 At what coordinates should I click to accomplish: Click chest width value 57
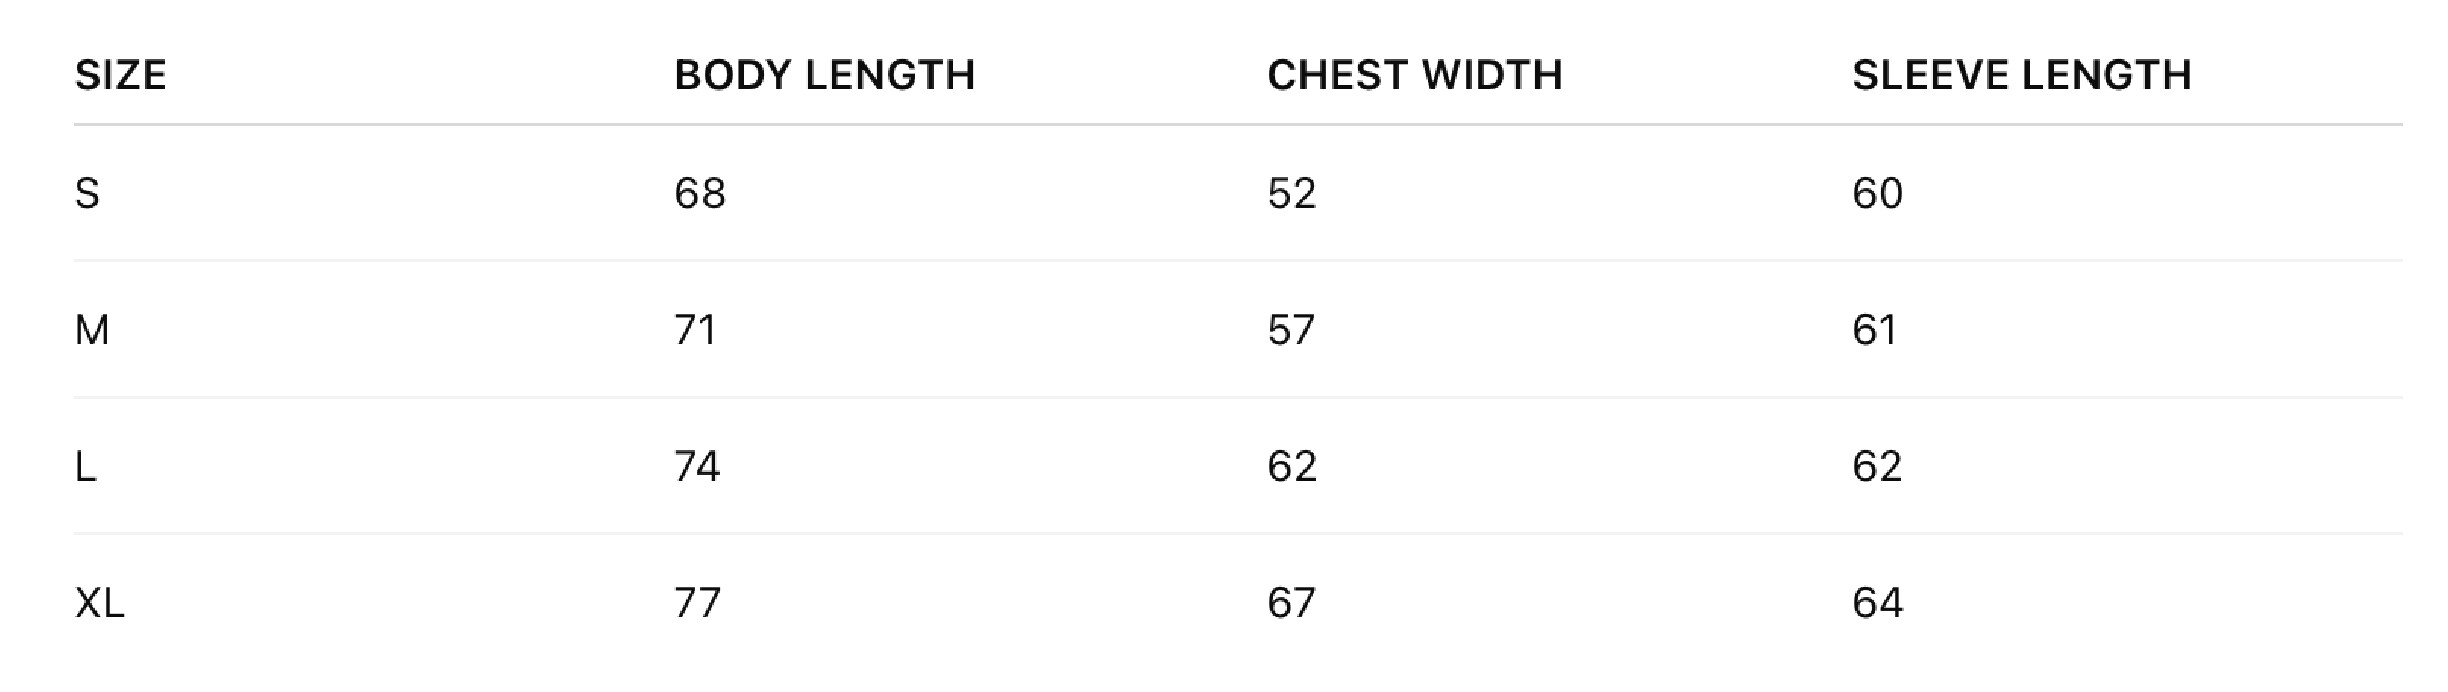point(1291,330)
